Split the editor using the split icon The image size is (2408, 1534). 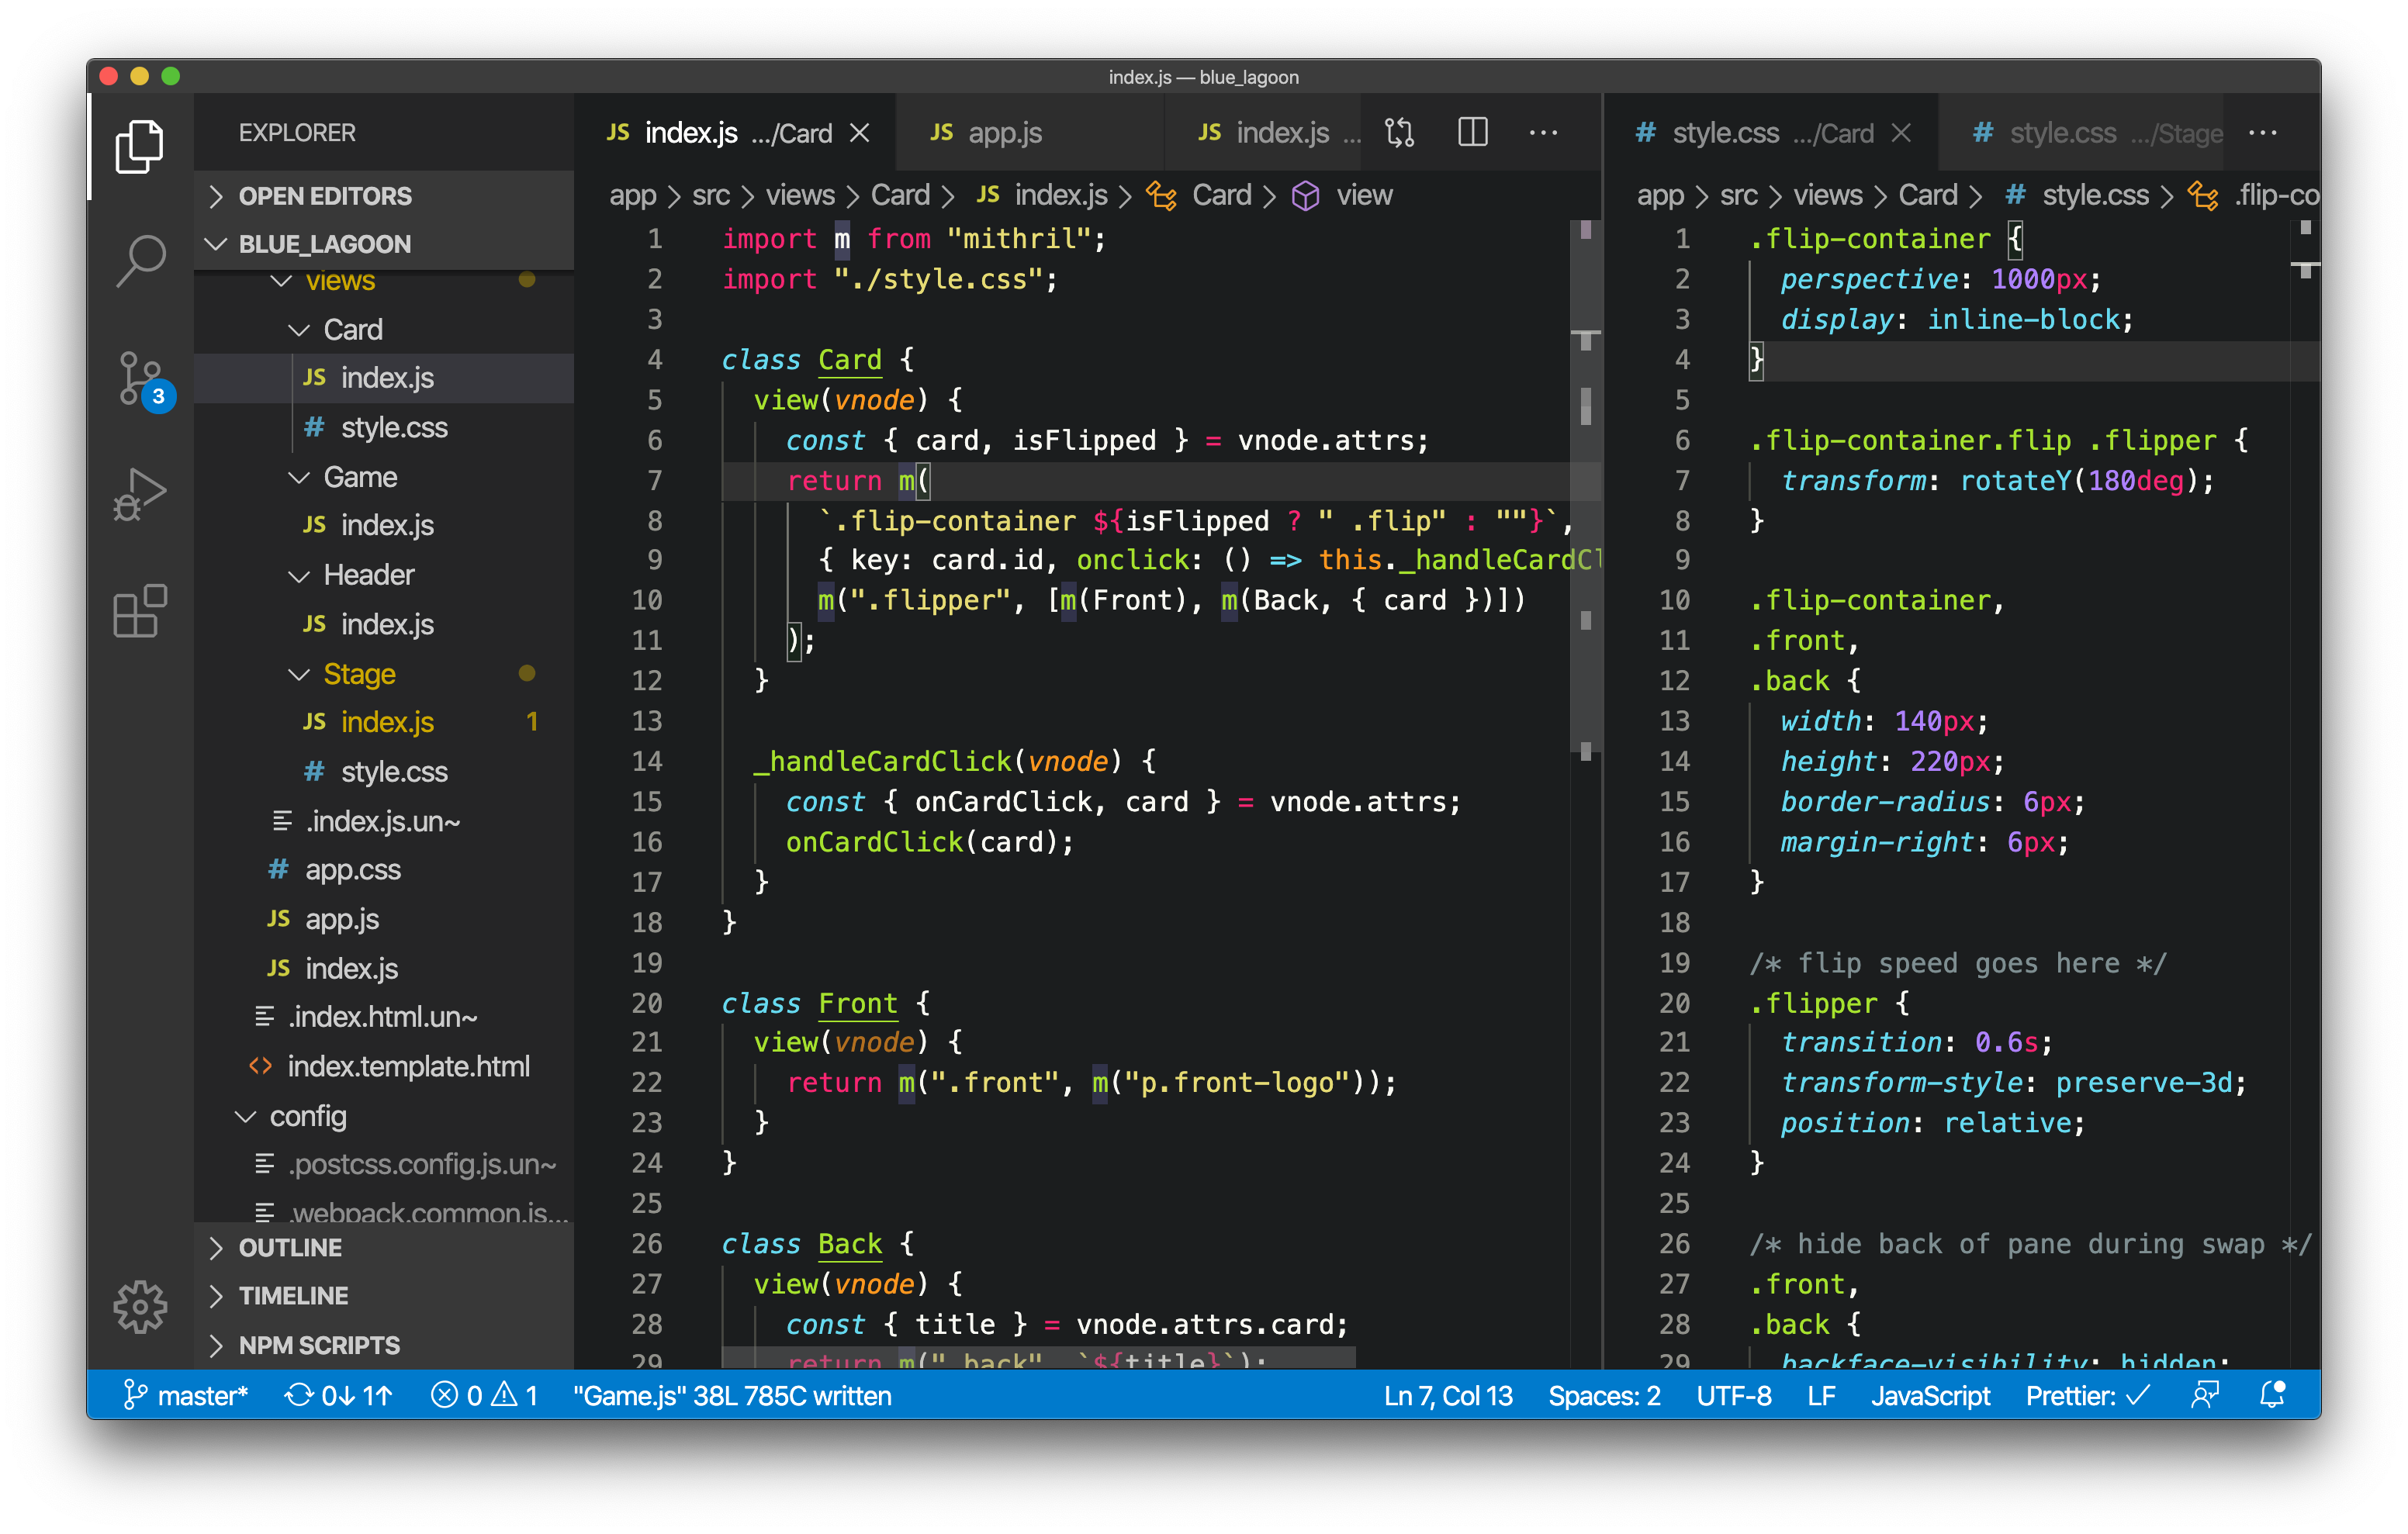1472,132
